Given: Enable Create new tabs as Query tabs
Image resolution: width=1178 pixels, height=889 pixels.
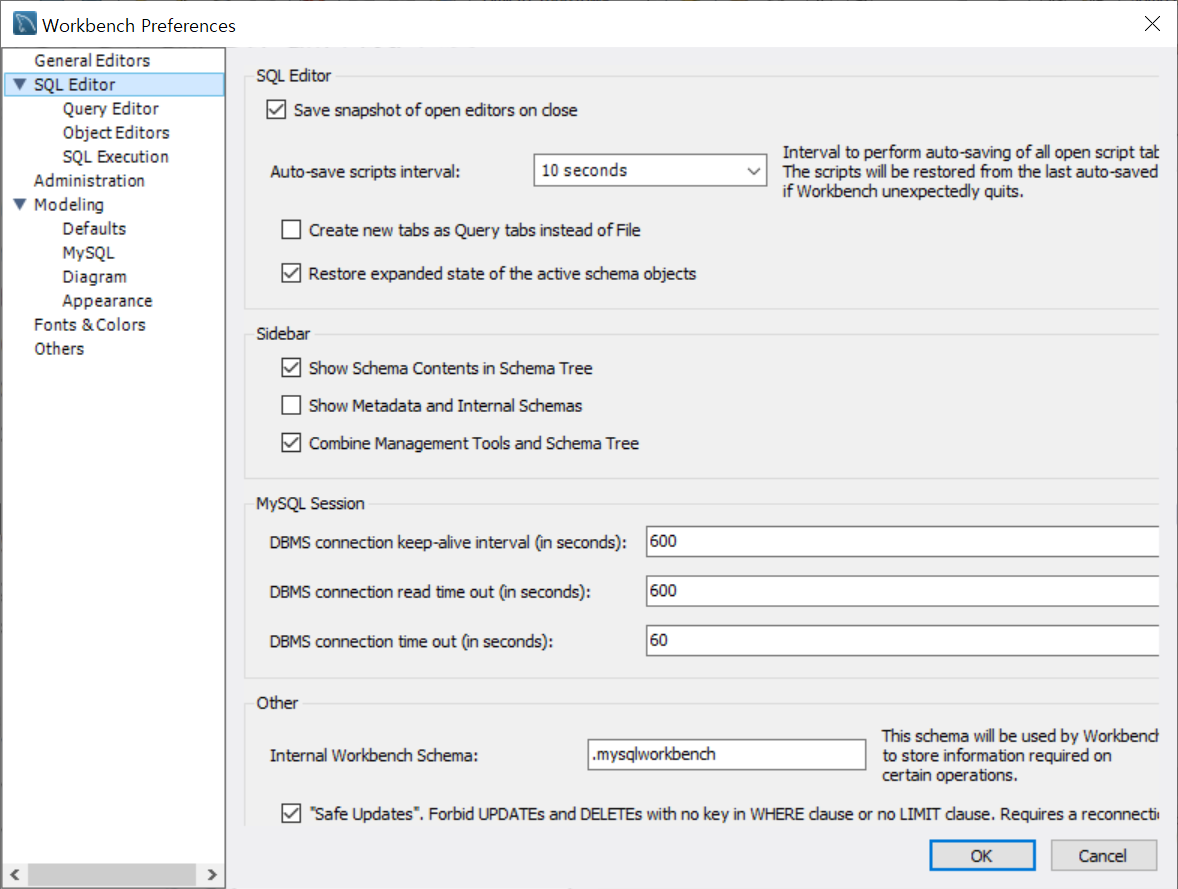Looking at the screenshot, I should point(291,229).
